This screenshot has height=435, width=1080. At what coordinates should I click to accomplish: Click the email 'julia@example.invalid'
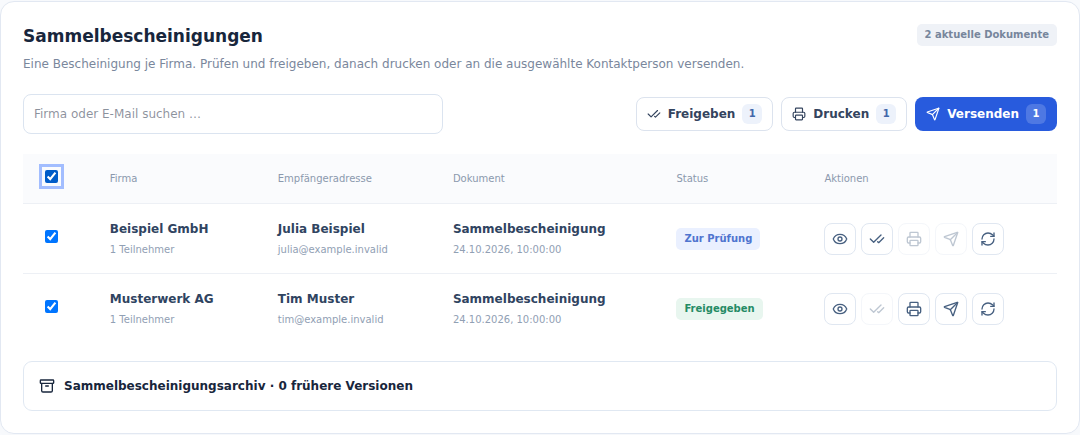(x=333, y=249)
